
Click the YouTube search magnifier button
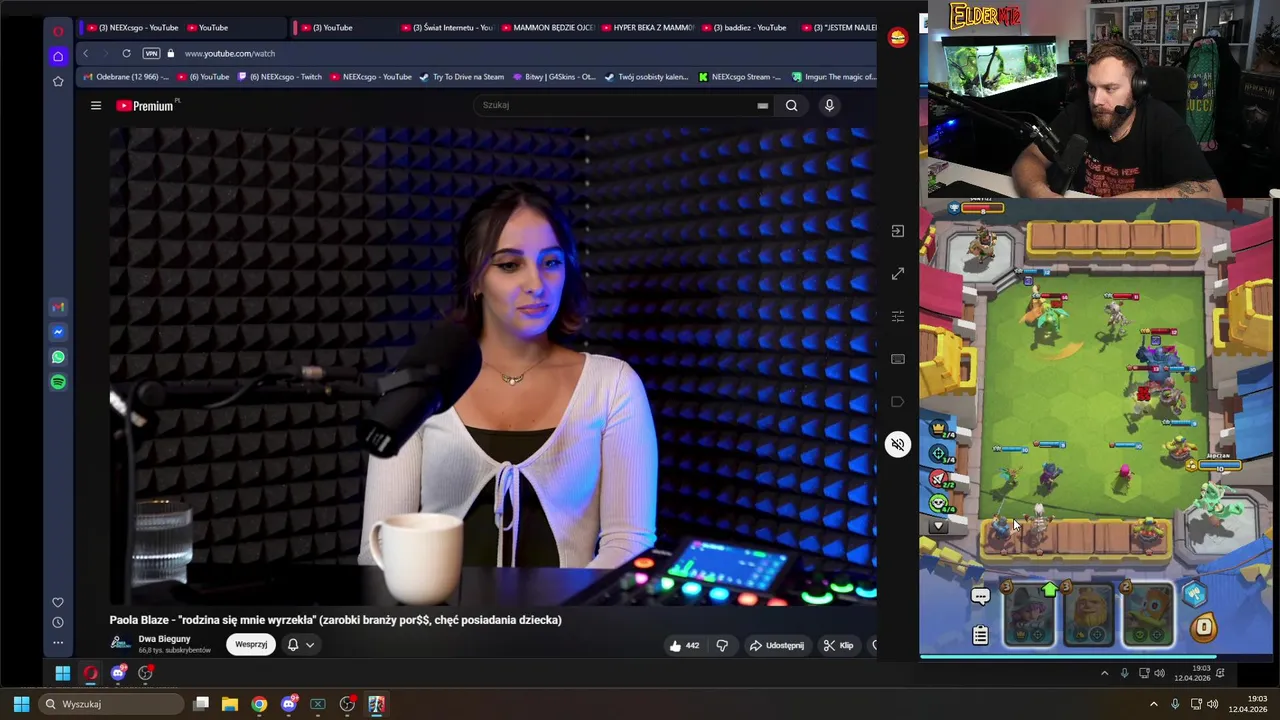(791, 105)
